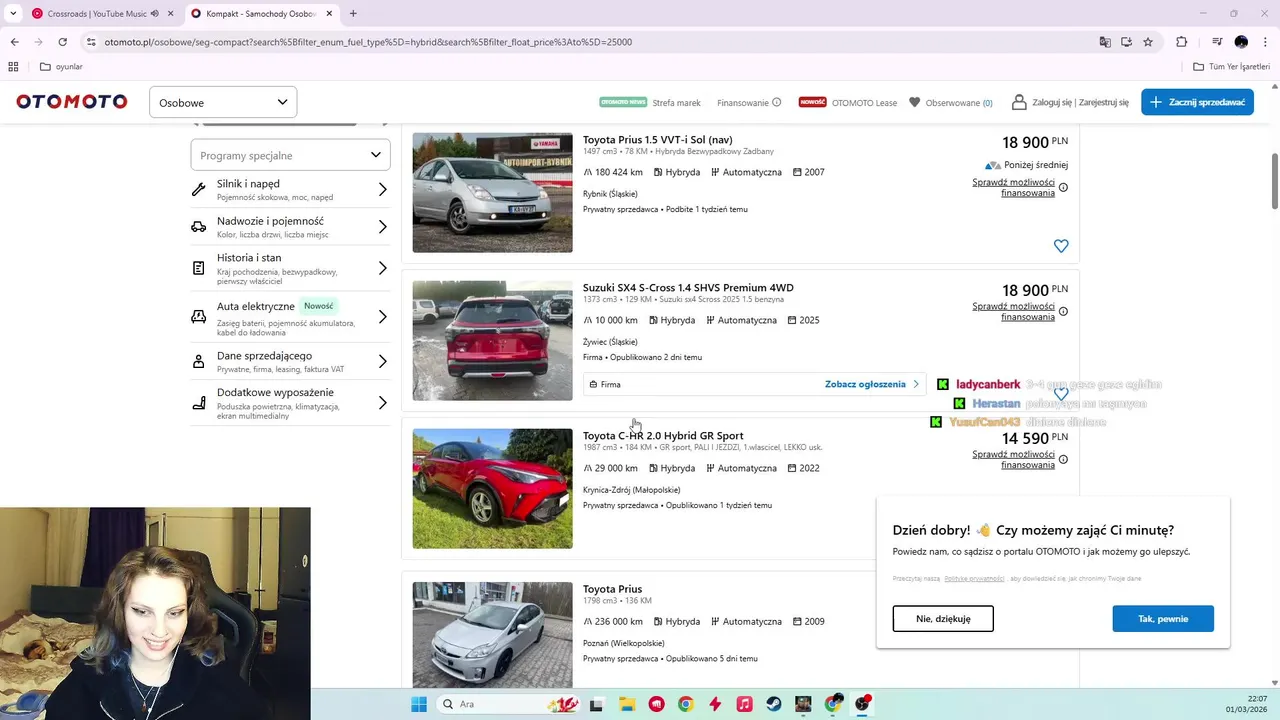Click the page vertical scrollbar thumb
This screenshot has width=1280, height=720.
pyautogui.click(x=1274, y=181)
